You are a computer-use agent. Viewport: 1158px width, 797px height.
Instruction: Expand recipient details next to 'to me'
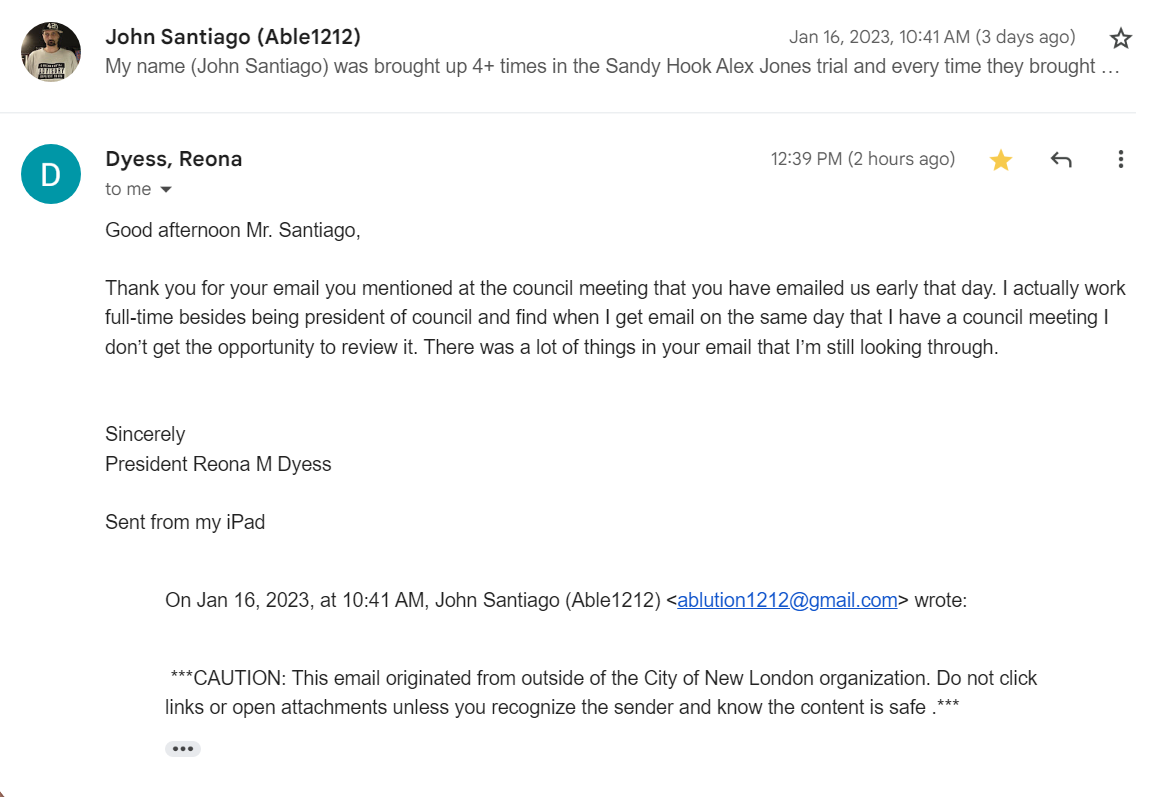tap(166, 190)
